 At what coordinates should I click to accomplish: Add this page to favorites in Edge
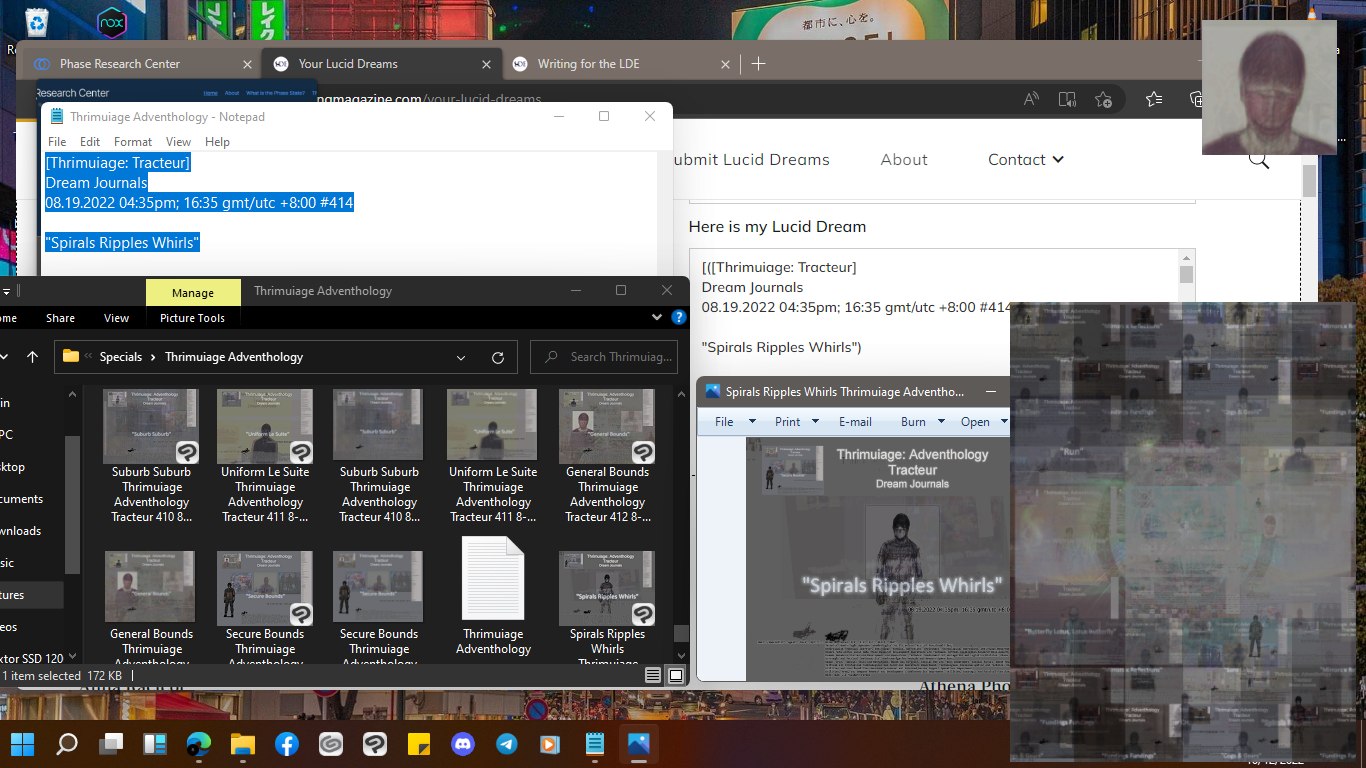coord(1103,99)
